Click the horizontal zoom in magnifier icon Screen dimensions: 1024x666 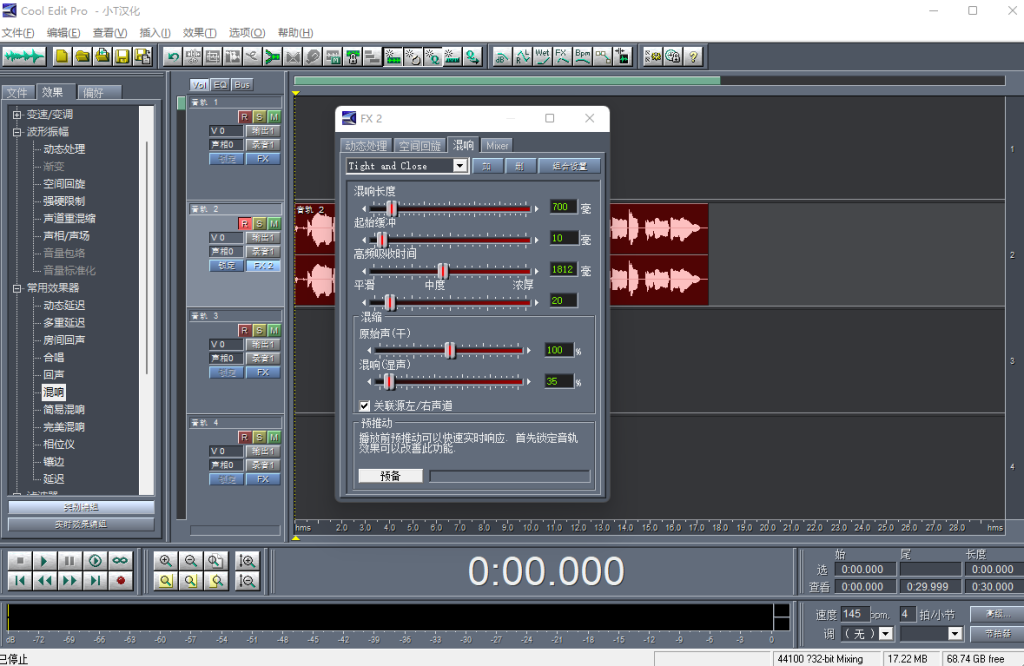166,561
